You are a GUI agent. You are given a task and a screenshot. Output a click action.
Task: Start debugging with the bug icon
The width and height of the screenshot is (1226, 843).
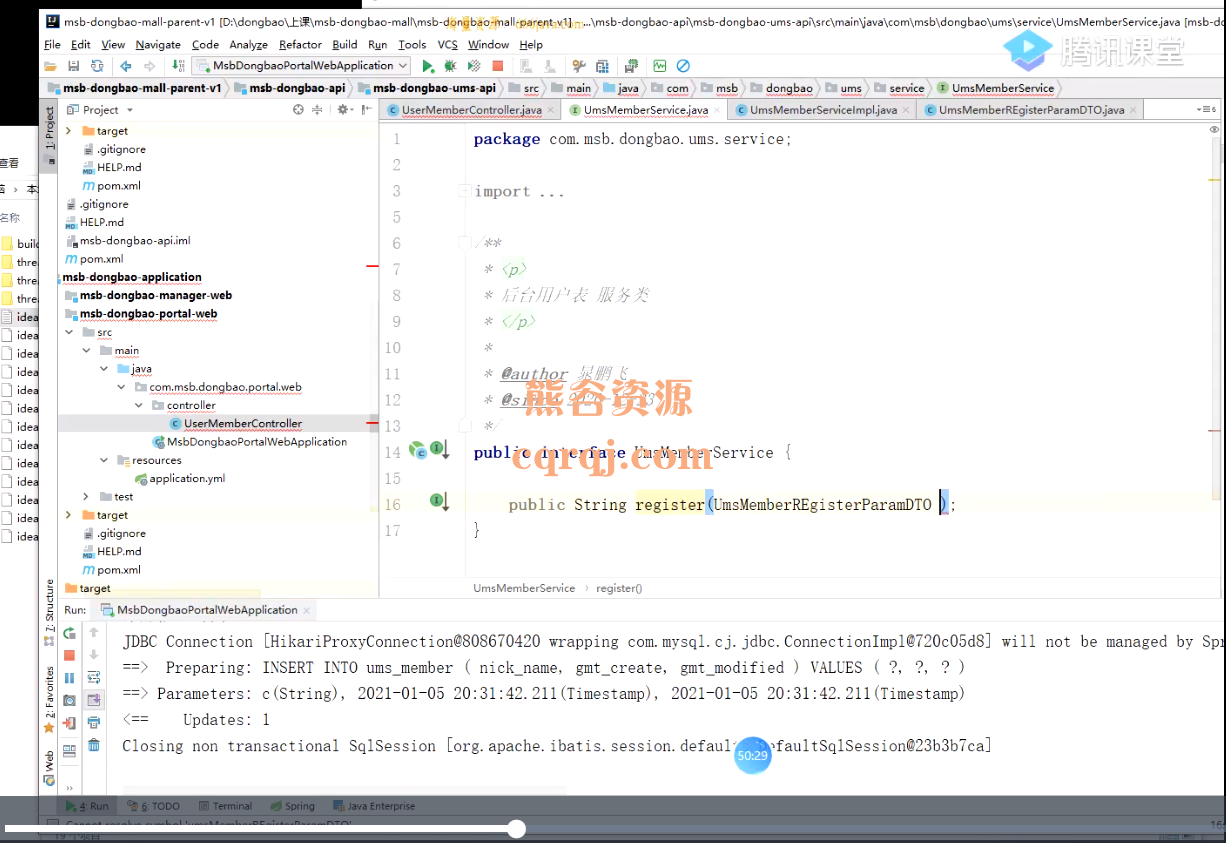tap(450, 66)
